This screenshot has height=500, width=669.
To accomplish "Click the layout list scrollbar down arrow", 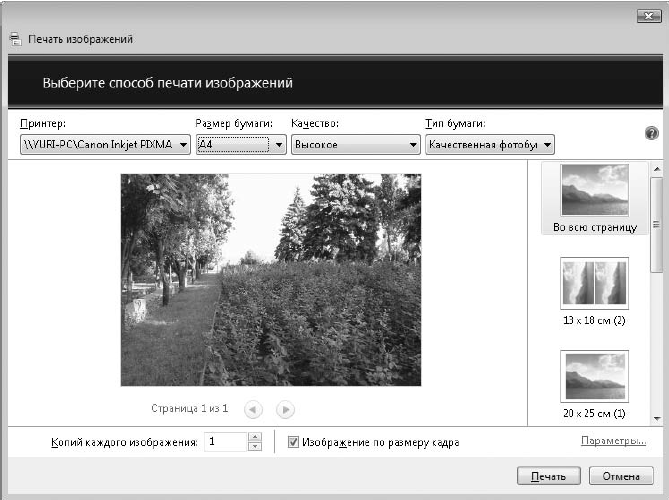I will (657, 419).
